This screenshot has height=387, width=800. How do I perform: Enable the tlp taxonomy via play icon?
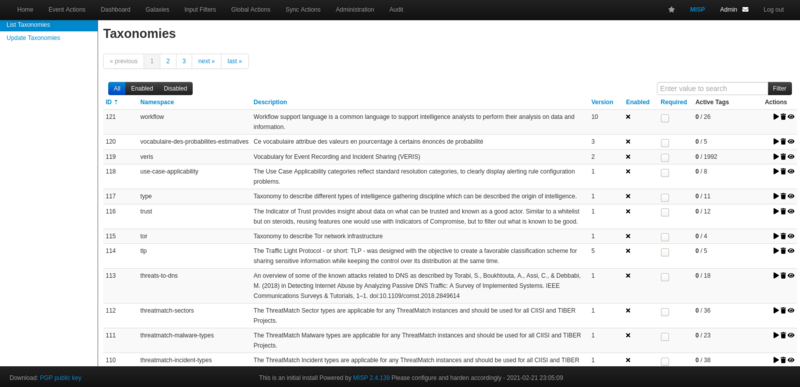776,251
